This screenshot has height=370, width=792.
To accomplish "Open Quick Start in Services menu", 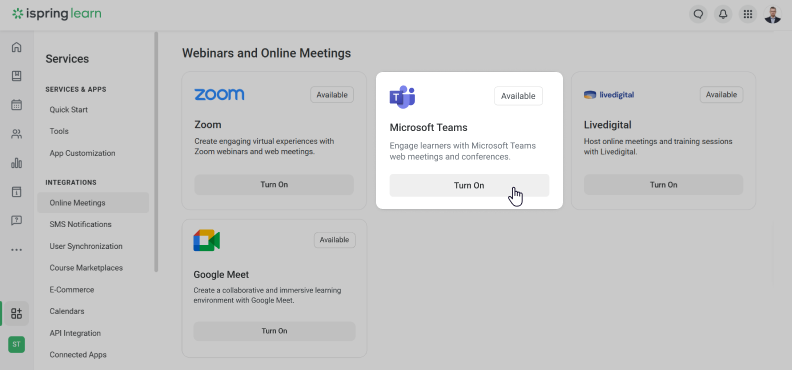I will tap(69, 110).
